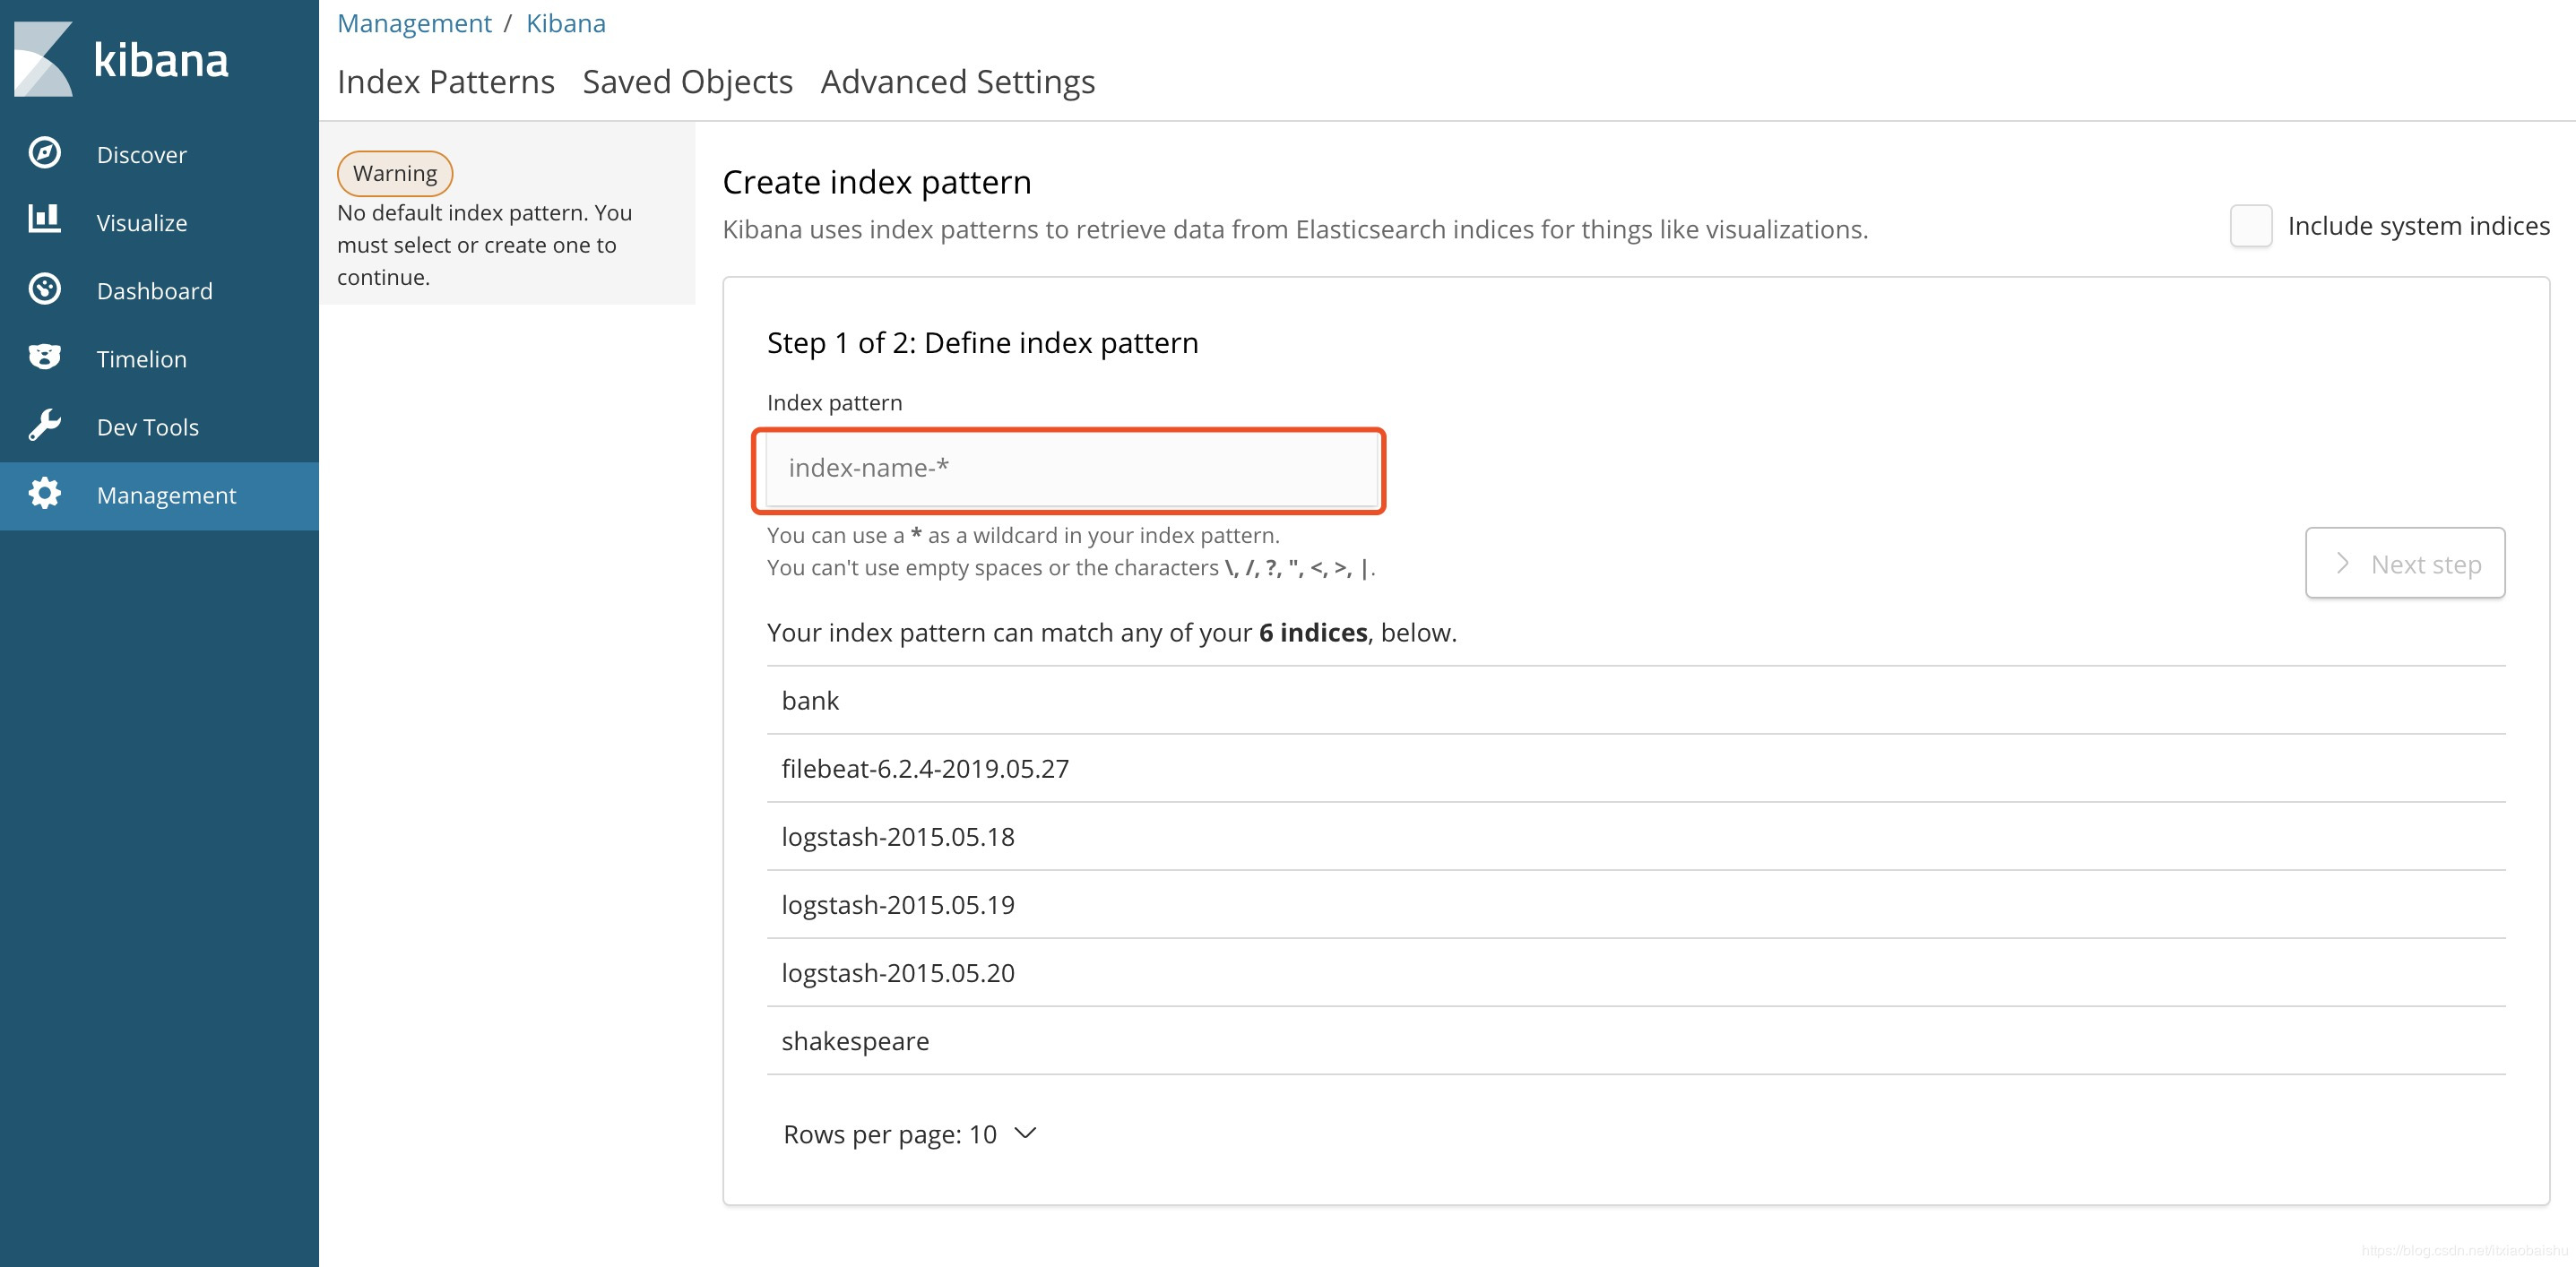The height and width of the screenshot is (1267, 2576).
Task: Switch to the Saved Objects tab
Action: (x=687, y=82)
